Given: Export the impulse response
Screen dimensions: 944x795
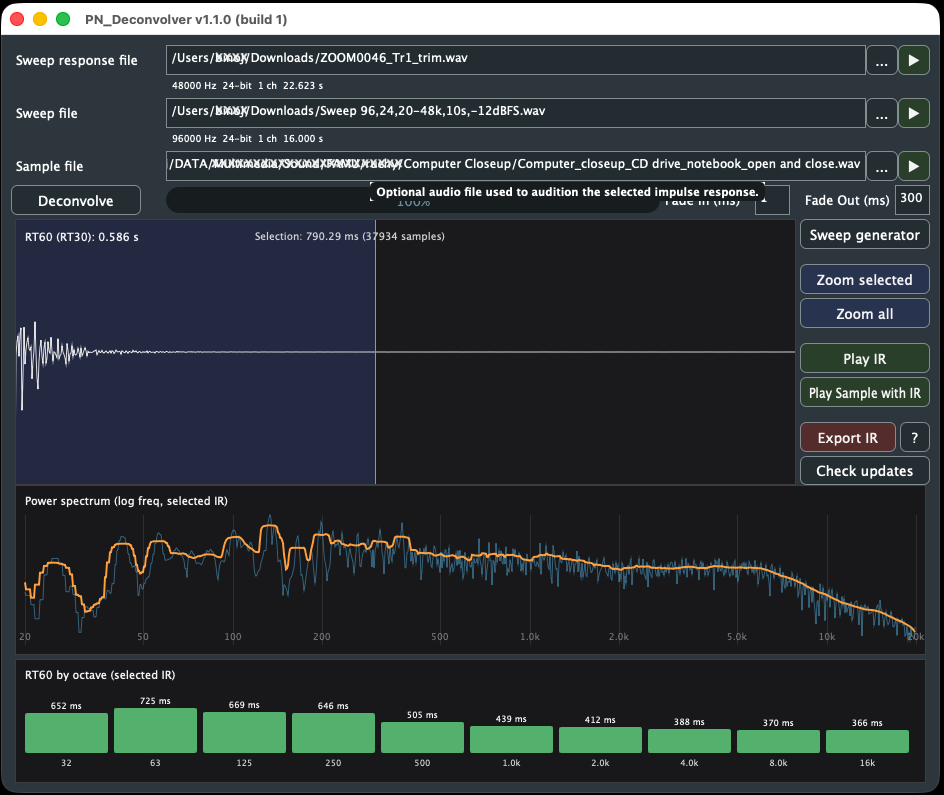Looking at the screenshot, I should [848, 438].
